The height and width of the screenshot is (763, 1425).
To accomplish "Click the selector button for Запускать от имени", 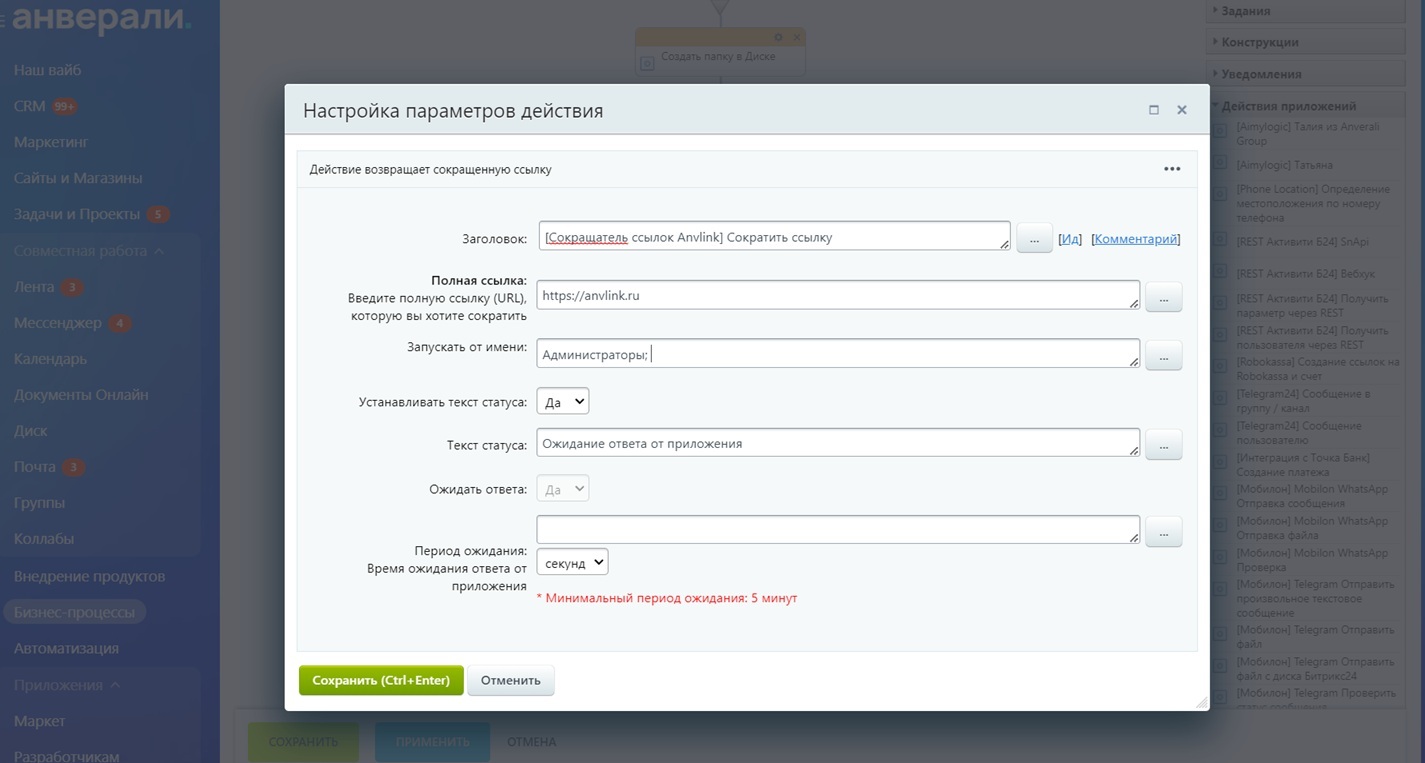I will [1164, 355].
